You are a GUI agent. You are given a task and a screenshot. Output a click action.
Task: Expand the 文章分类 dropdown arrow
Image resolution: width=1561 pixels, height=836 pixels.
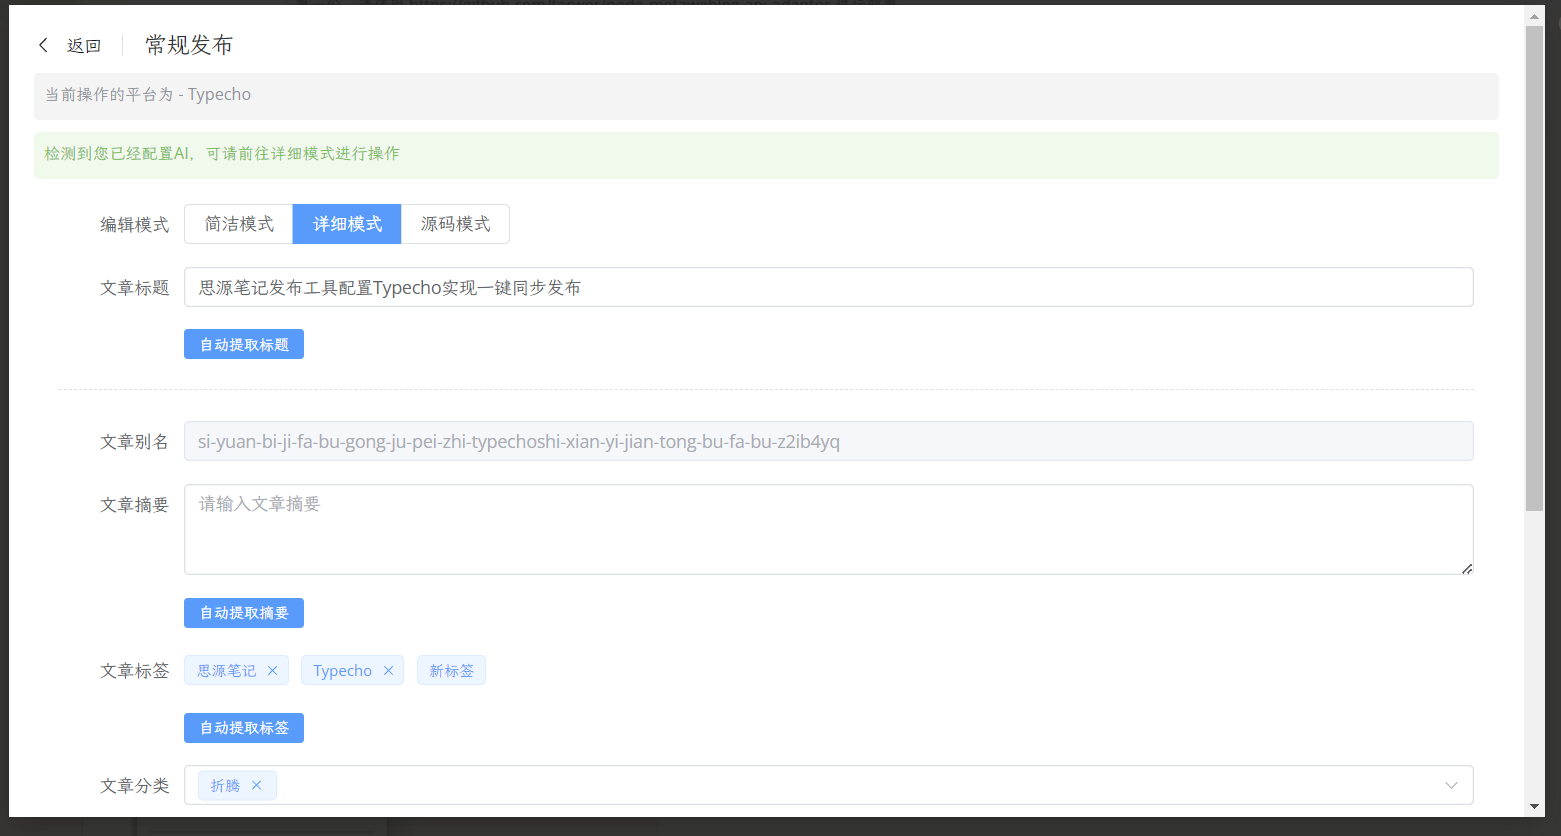pos(1451,786)
